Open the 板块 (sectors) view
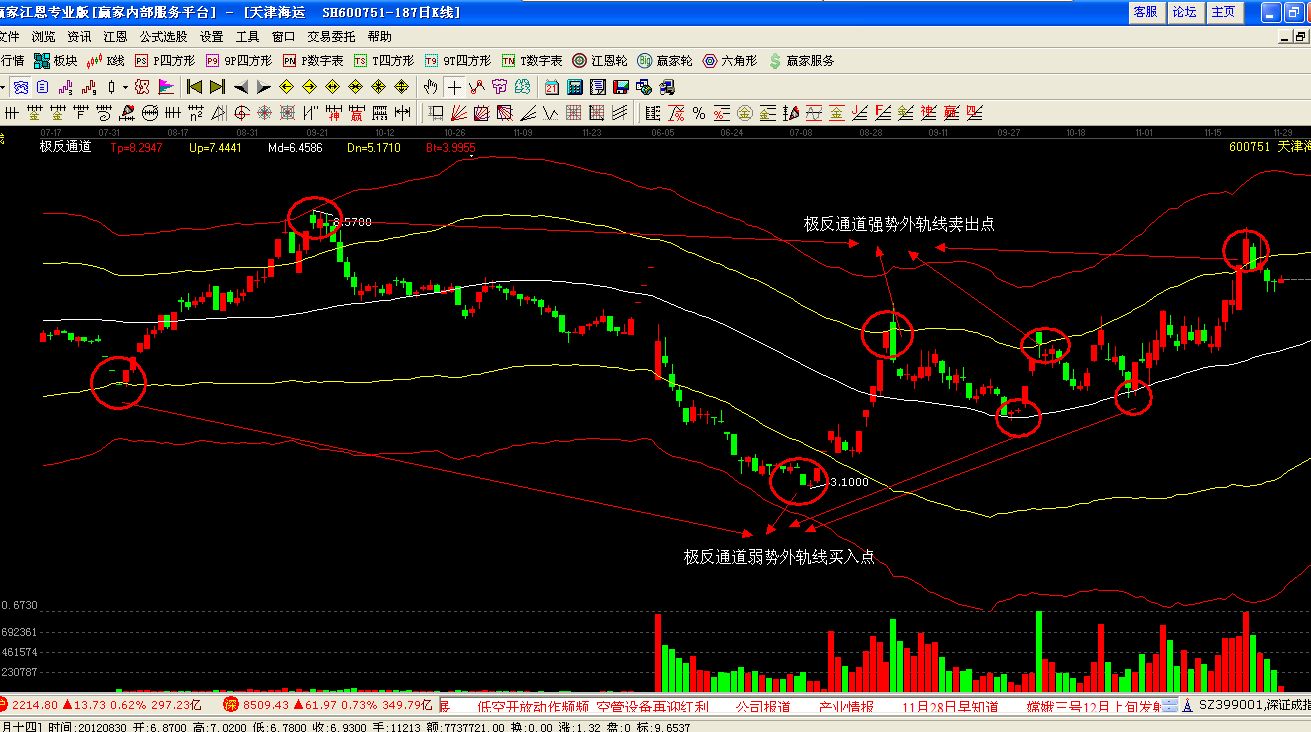The image size is (1311, 732). (x=56, y=61)
